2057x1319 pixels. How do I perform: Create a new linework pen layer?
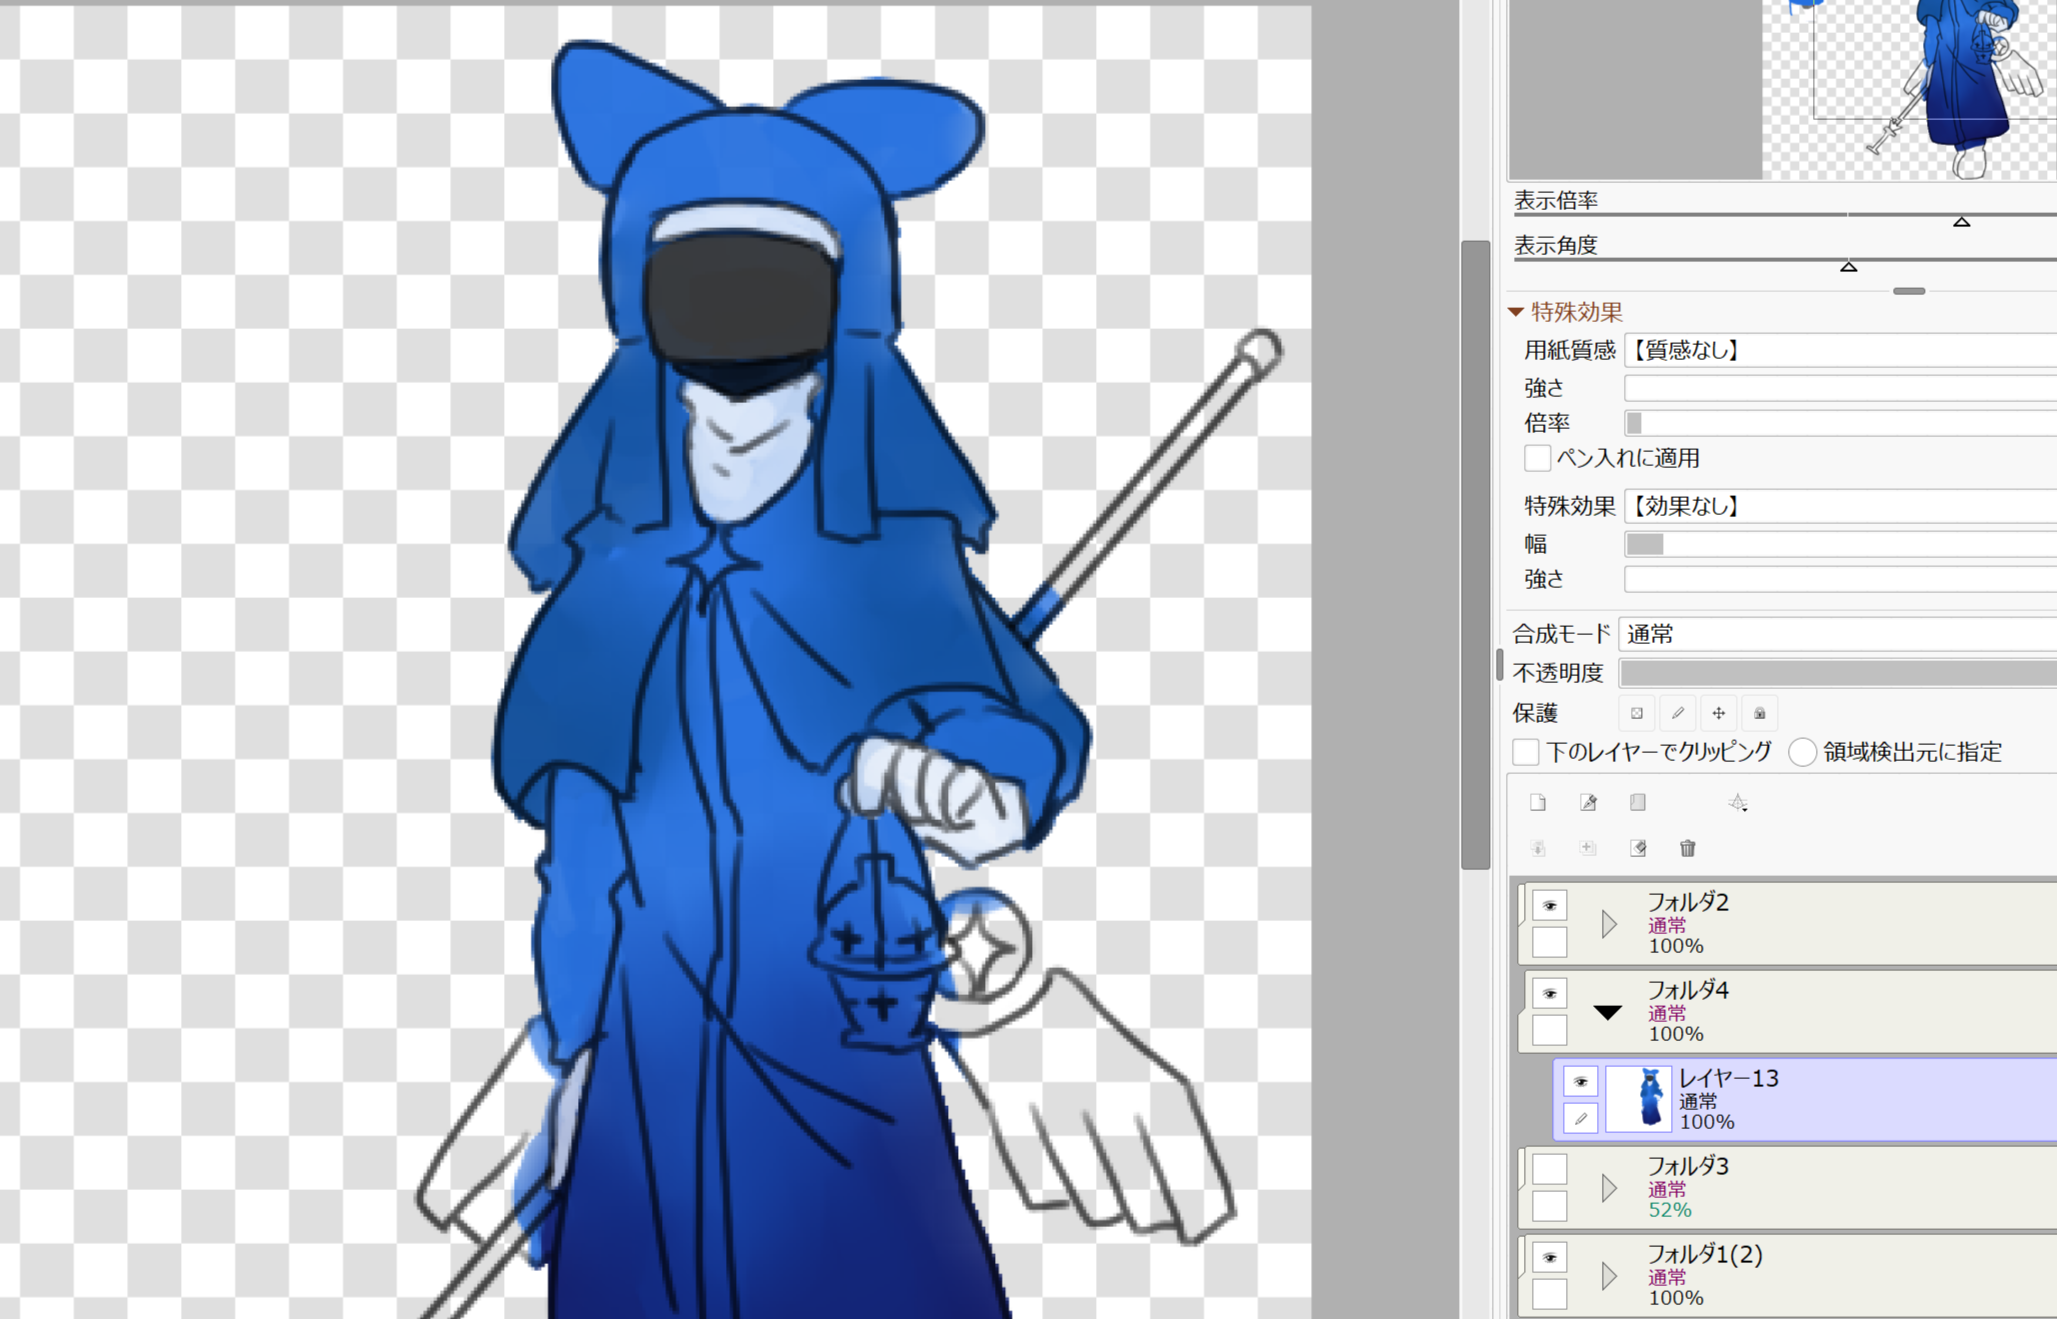coord(1588,802)
